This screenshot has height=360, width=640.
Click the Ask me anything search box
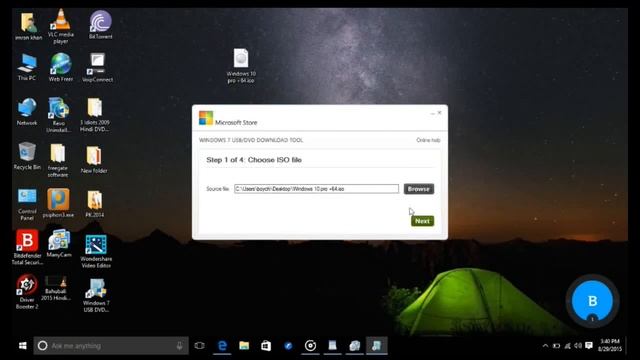(x=111, y=346)
